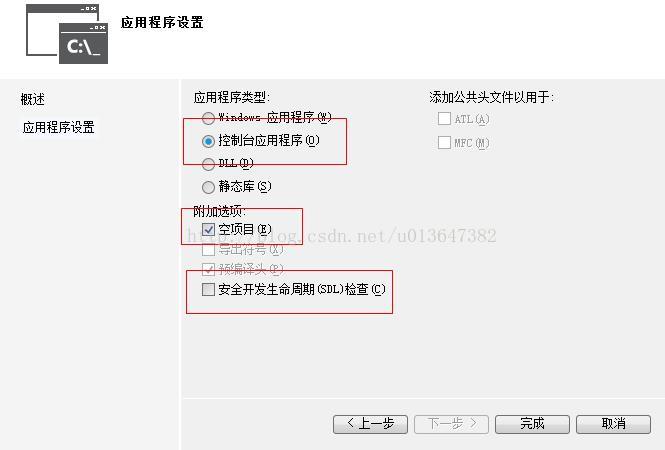Click the 应用程序设置 header title

[x=162, y=22]
